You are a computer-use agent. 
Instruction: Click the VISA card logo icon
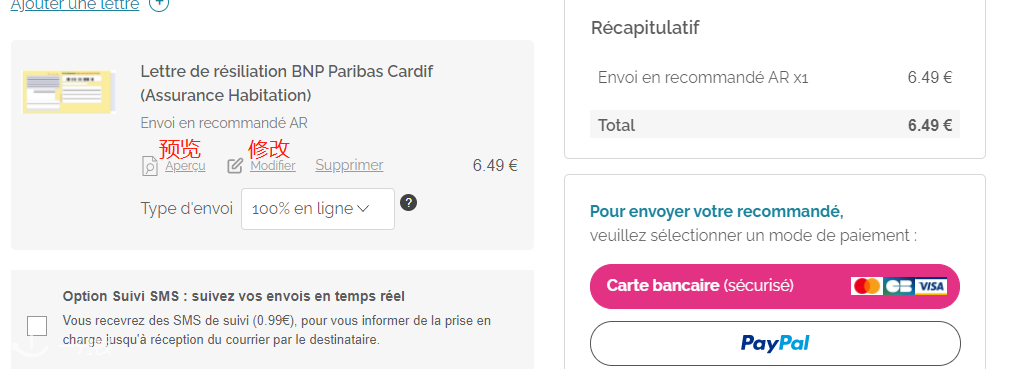[x=930, y=286]
